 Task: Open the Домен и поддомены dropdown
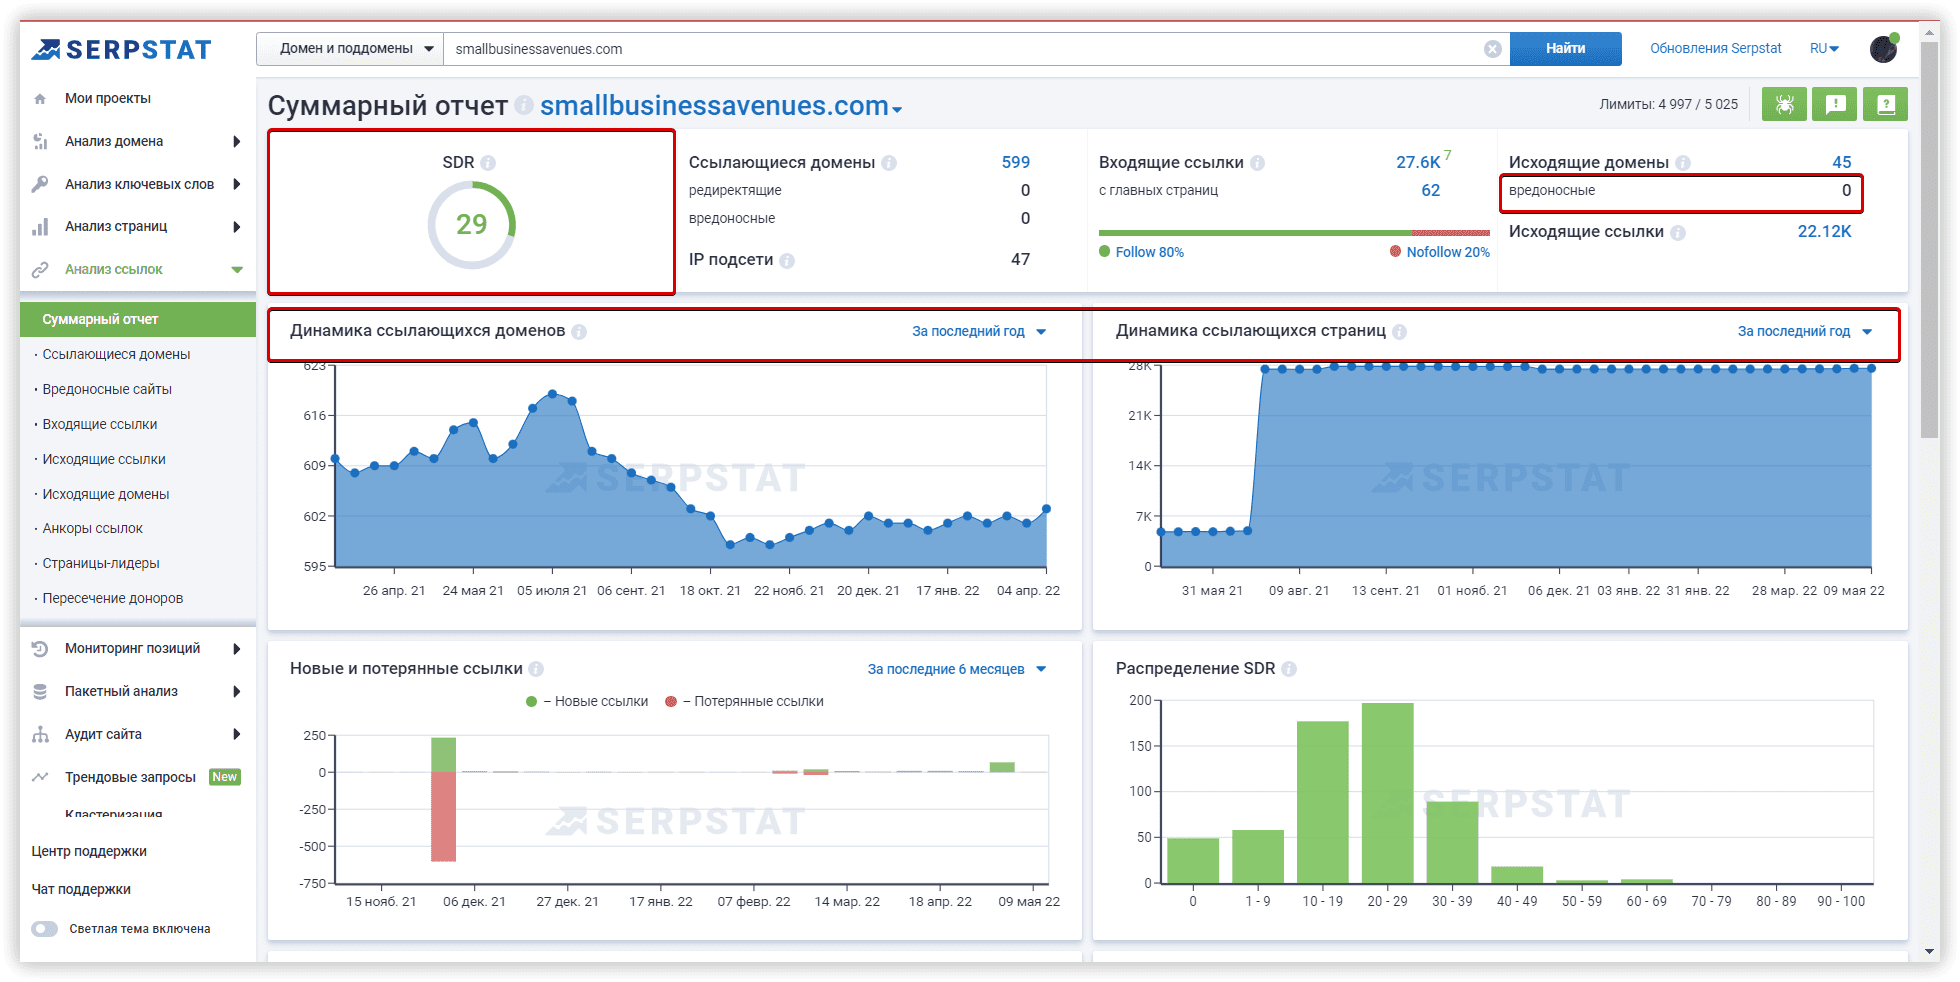[350, 49]
